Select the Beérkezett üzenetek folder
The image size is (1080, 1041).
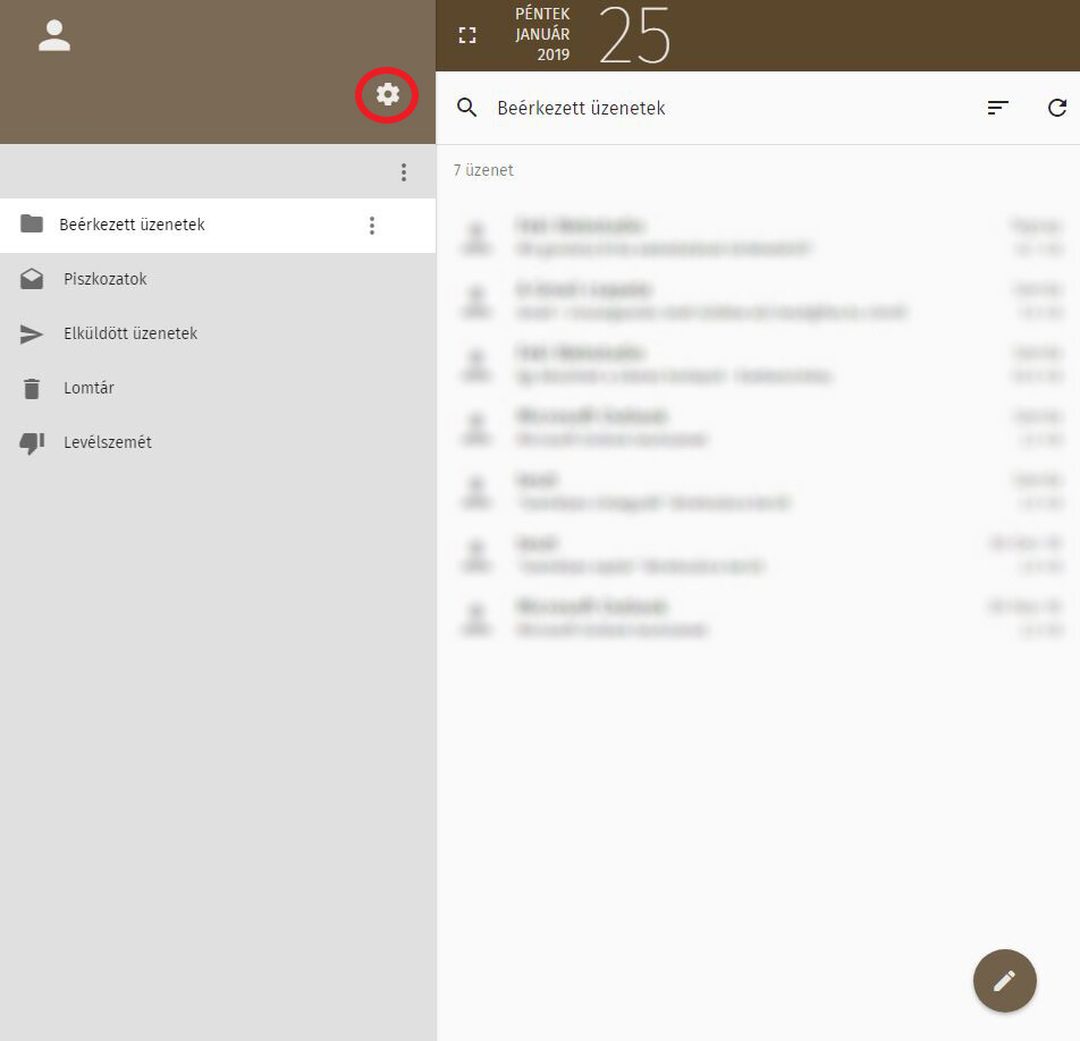tap(218, 225)
